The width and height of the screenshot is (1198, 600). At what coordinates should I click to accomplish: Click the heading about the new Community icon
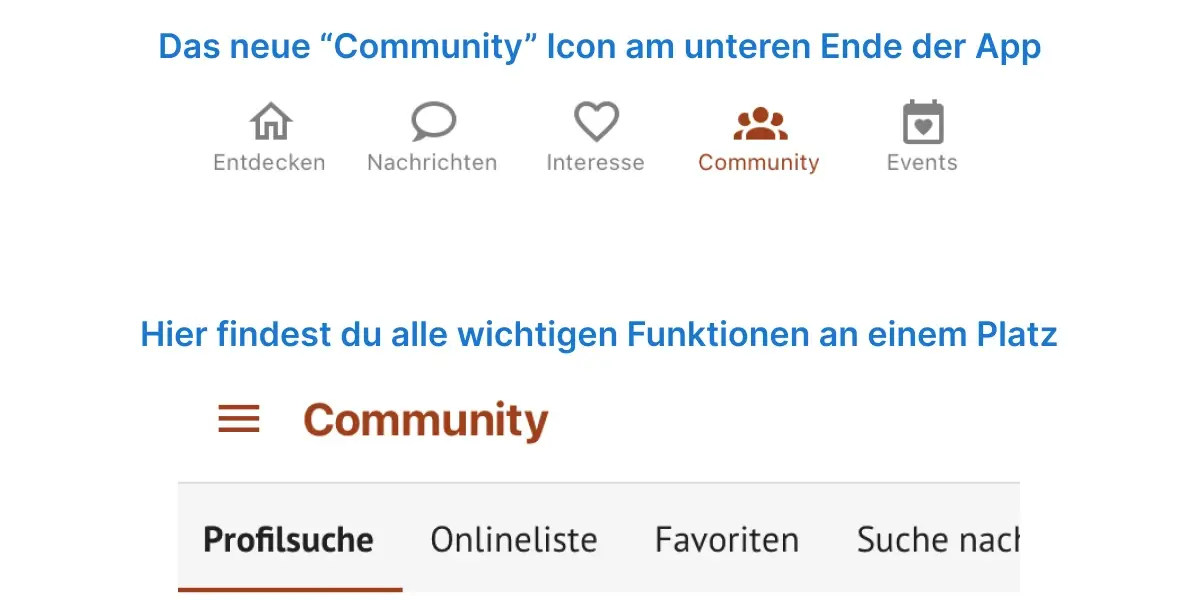click(599, 46)
